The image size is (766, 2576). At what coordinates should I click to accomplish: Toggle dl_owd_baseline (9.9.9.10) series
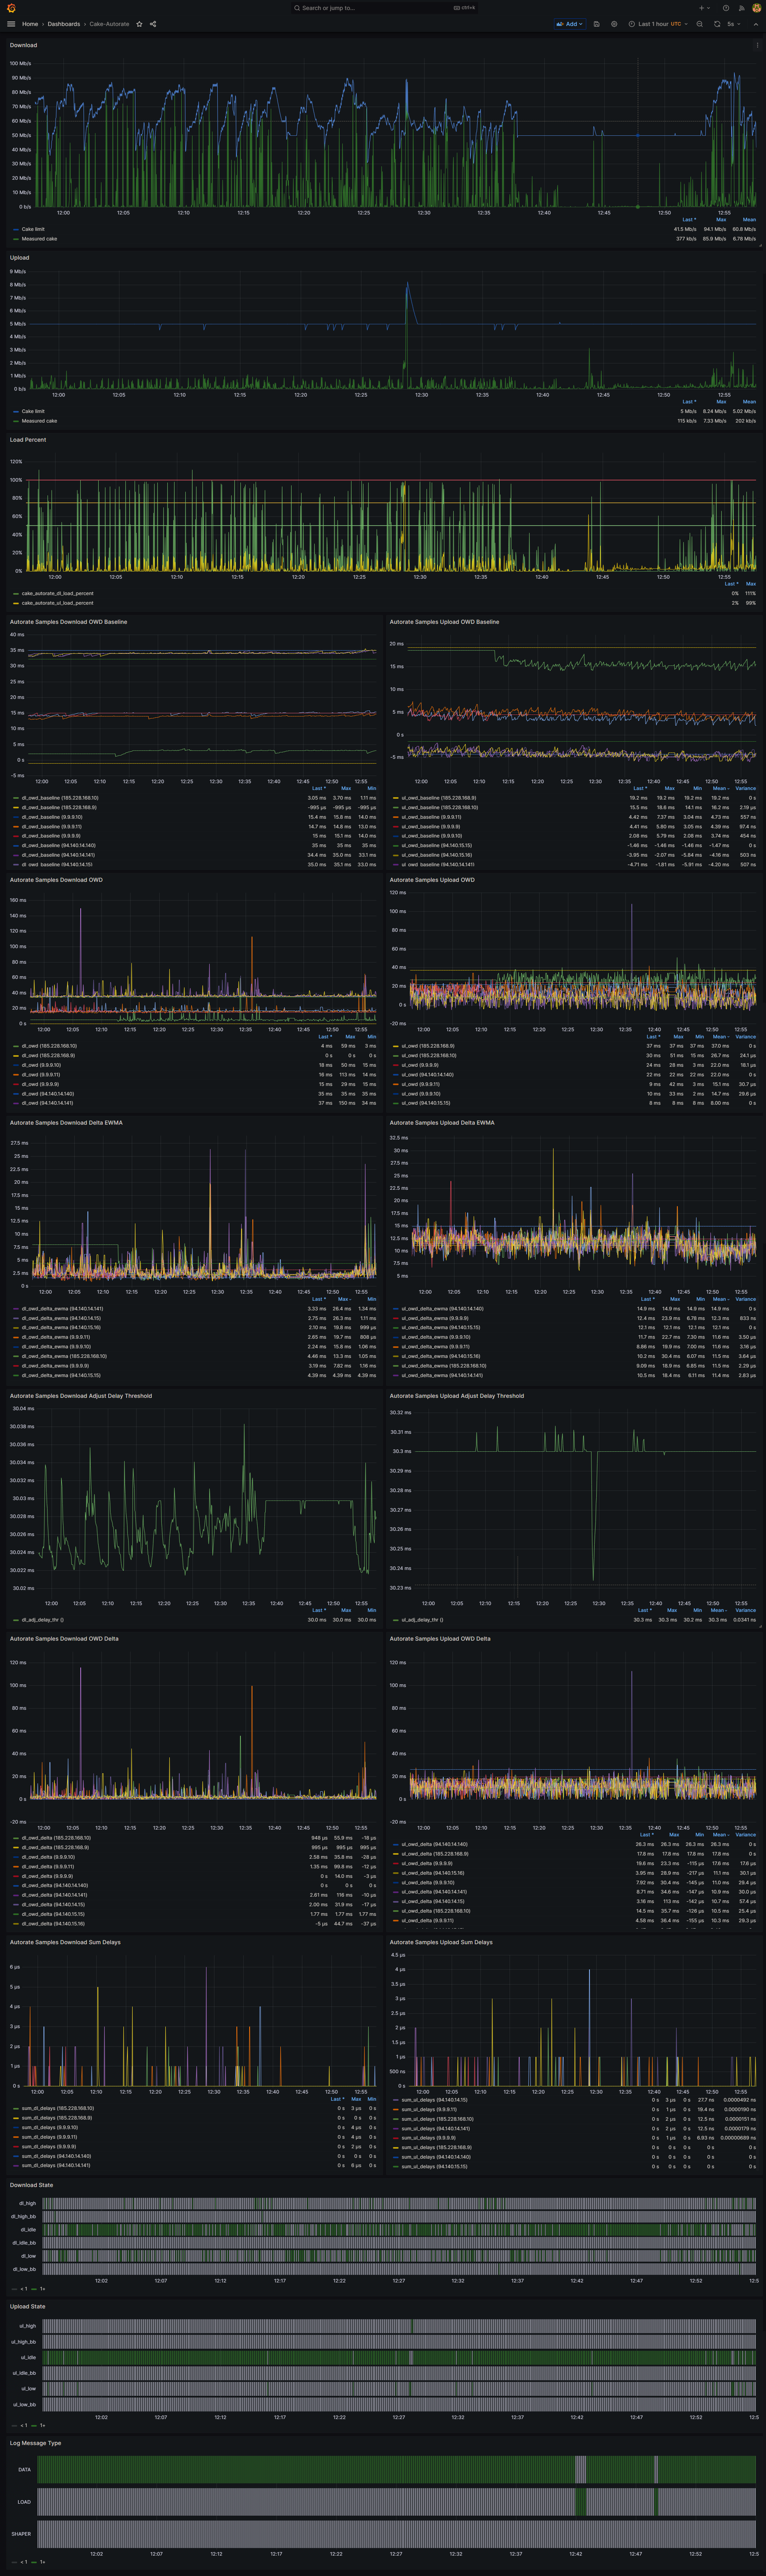pos(52,817)
